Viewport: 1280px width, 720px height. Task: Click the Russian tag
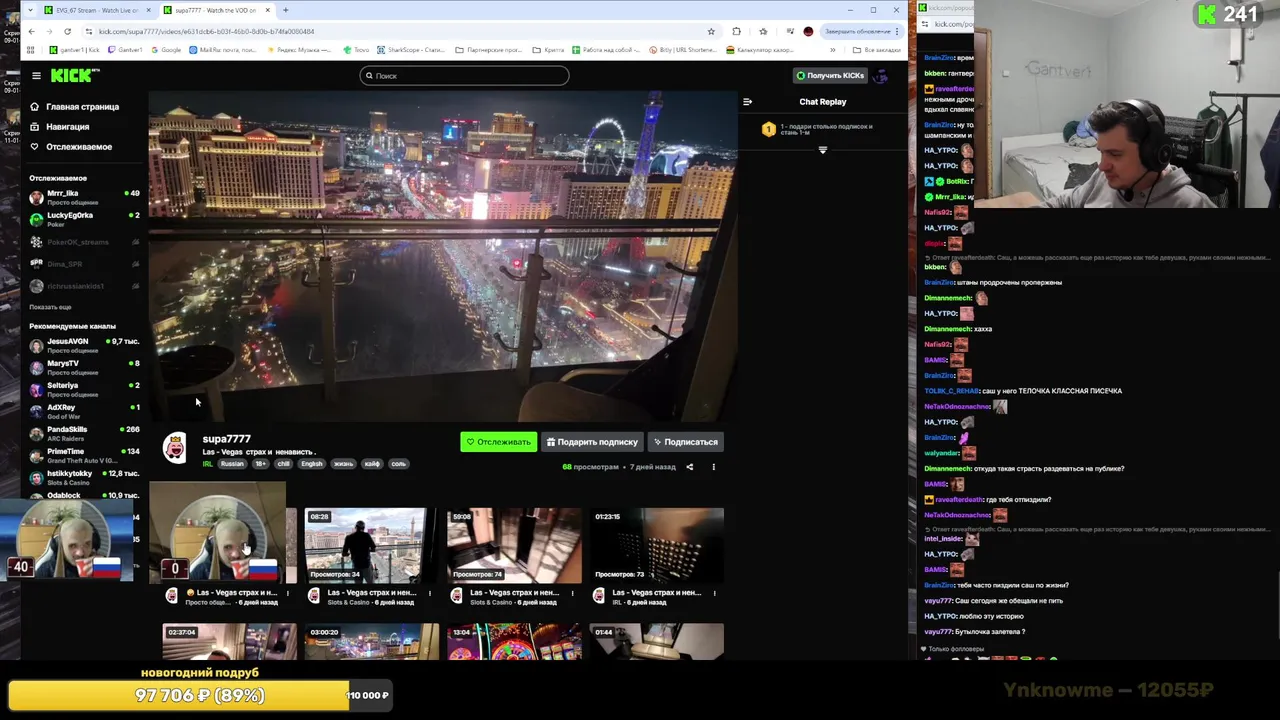(x=232, y=464)
